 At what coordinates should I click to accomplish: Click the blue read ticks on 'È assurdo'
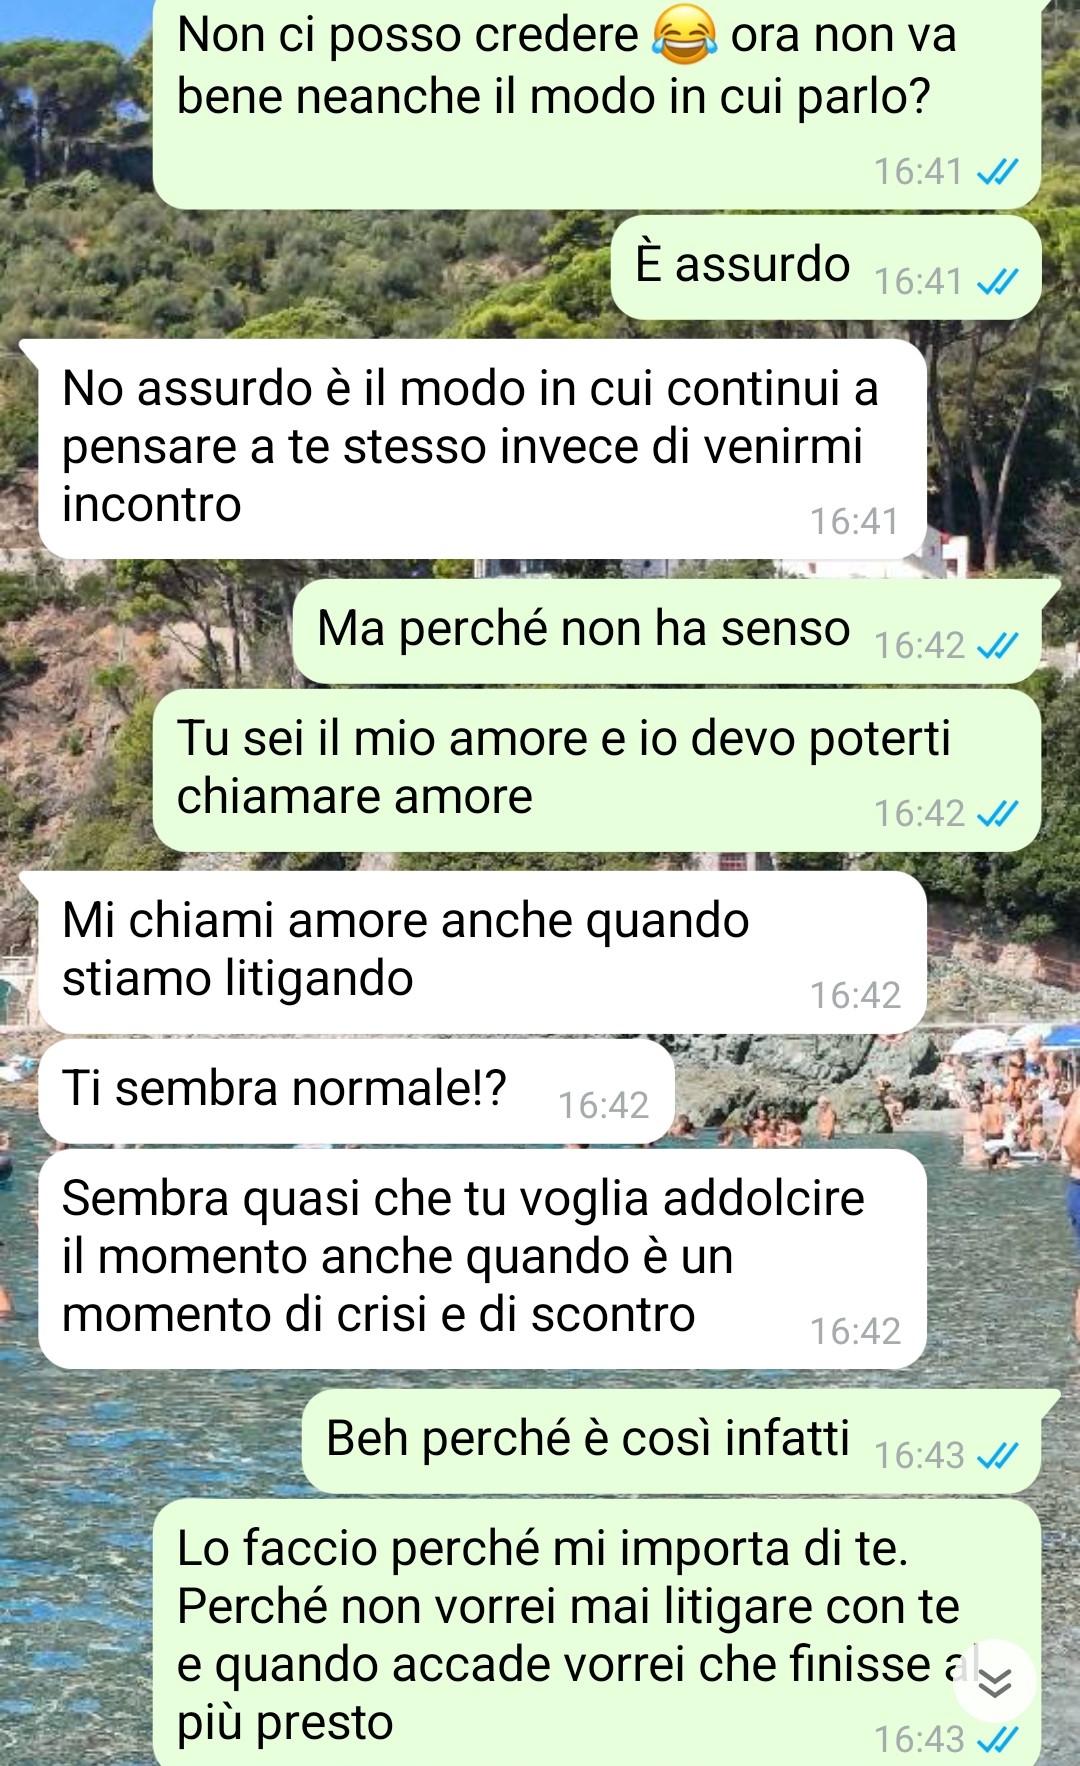[997, 282]
